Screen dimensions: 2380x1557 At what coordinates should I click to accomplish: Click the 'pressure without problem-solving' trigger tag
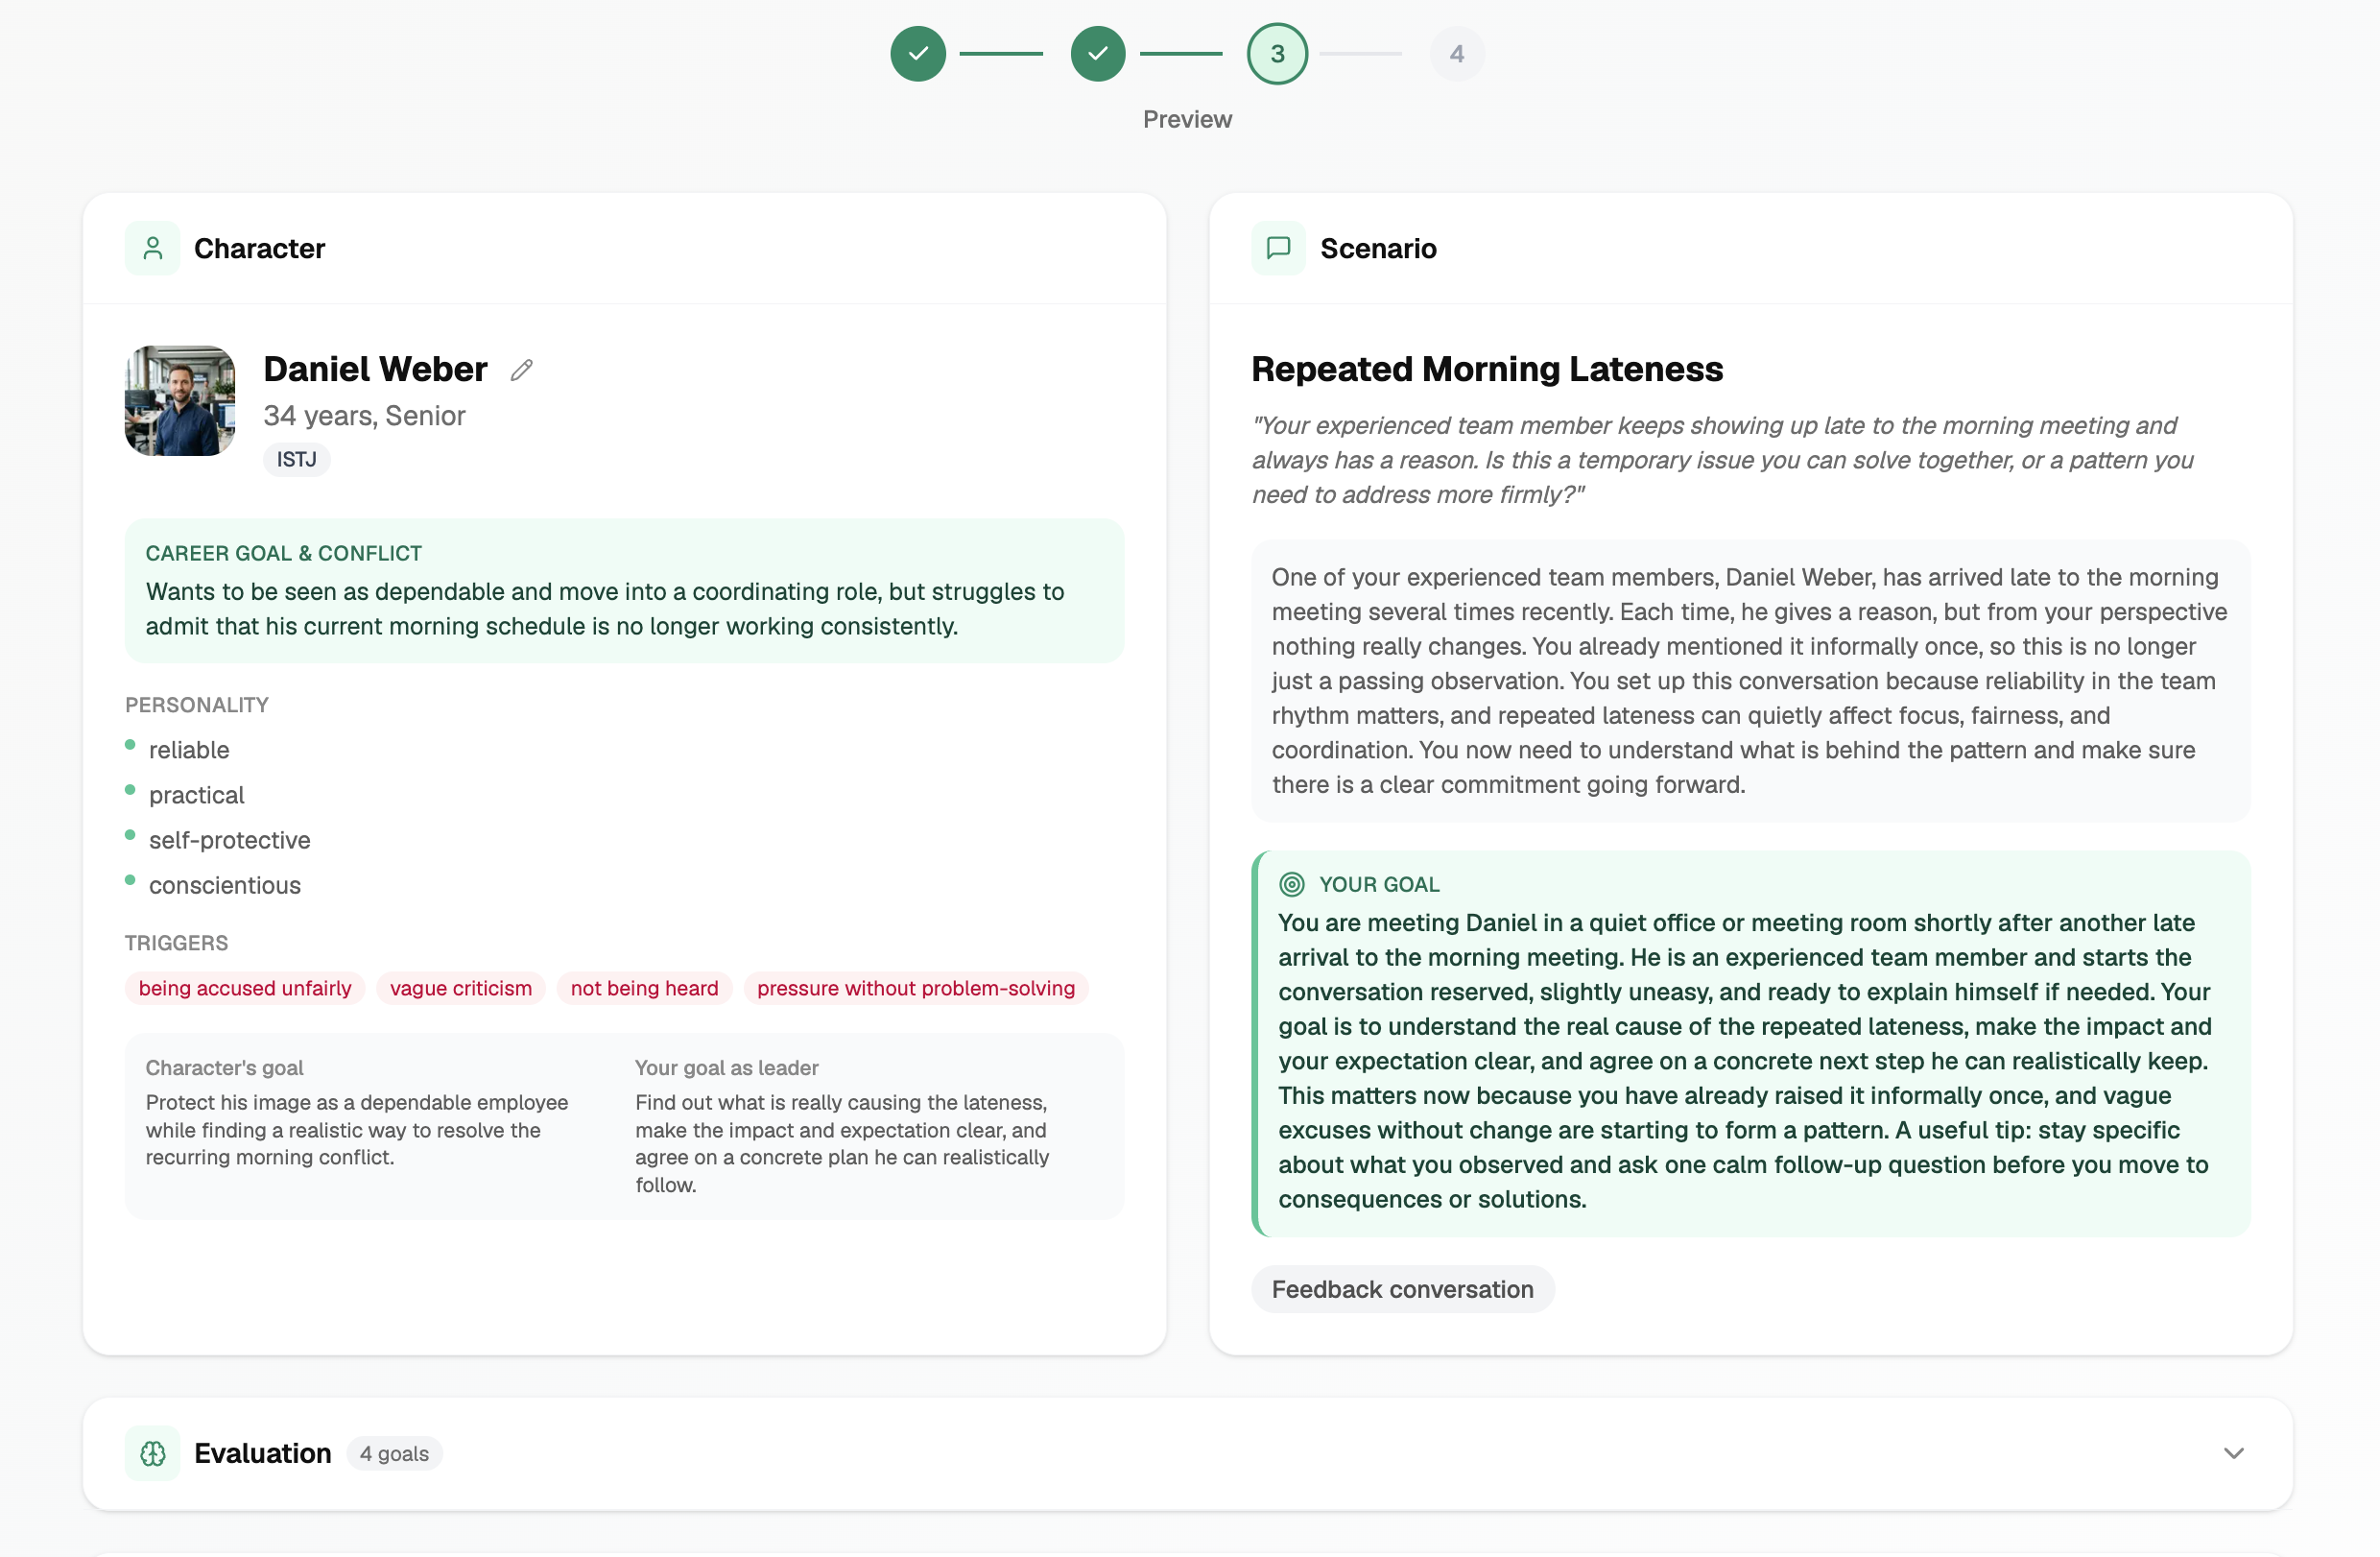[x=915, y=988]
